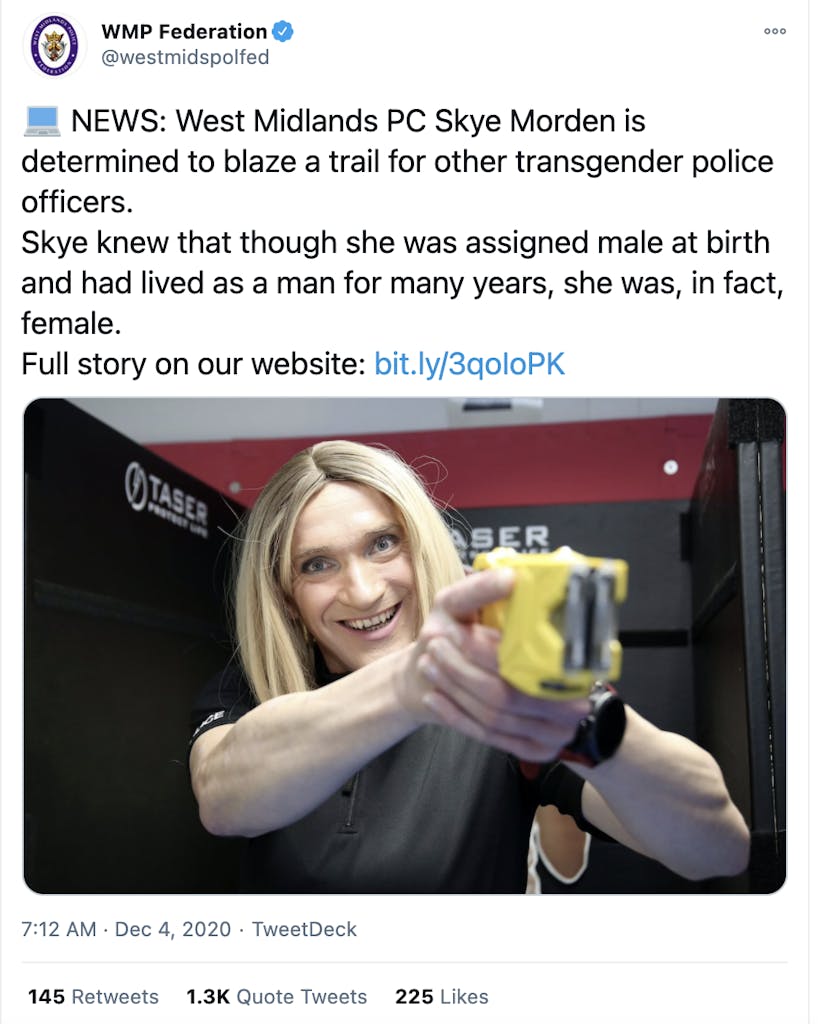View the 225 Likes list
This screenshot has width=818, height=1024.
pos(442,997)
